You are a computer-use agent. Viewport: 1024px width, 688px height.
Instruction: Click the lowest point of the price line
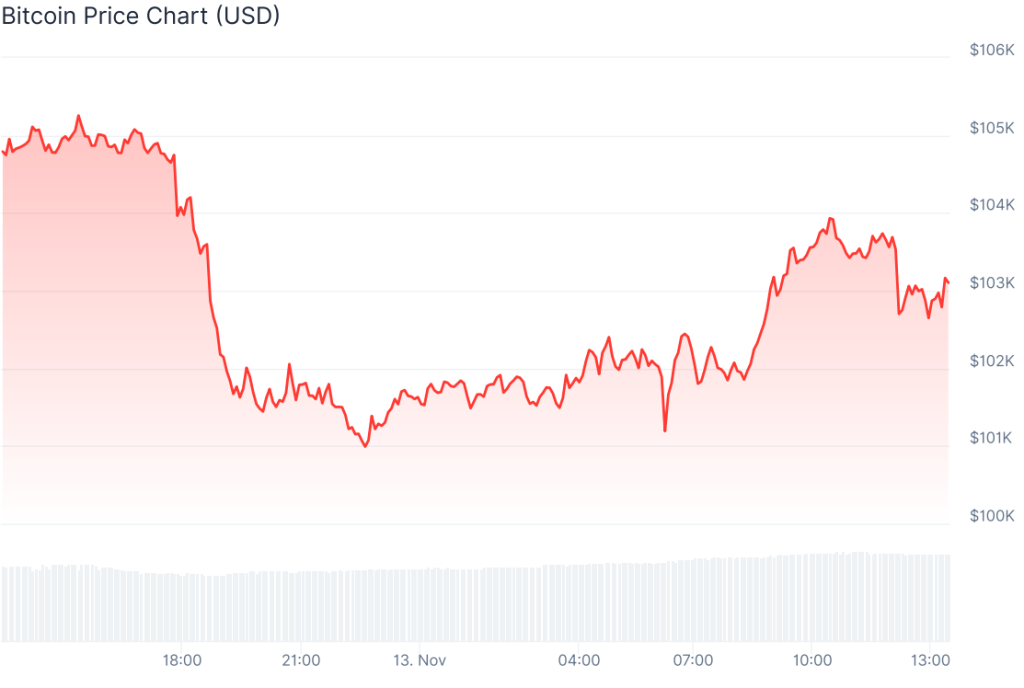tap(365, 446)
